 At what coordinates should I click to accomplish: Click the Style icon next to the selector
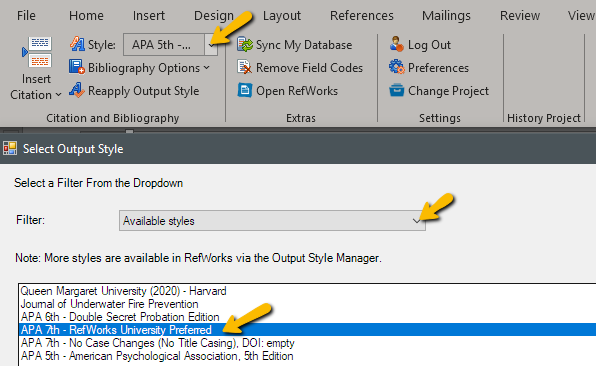77,44
